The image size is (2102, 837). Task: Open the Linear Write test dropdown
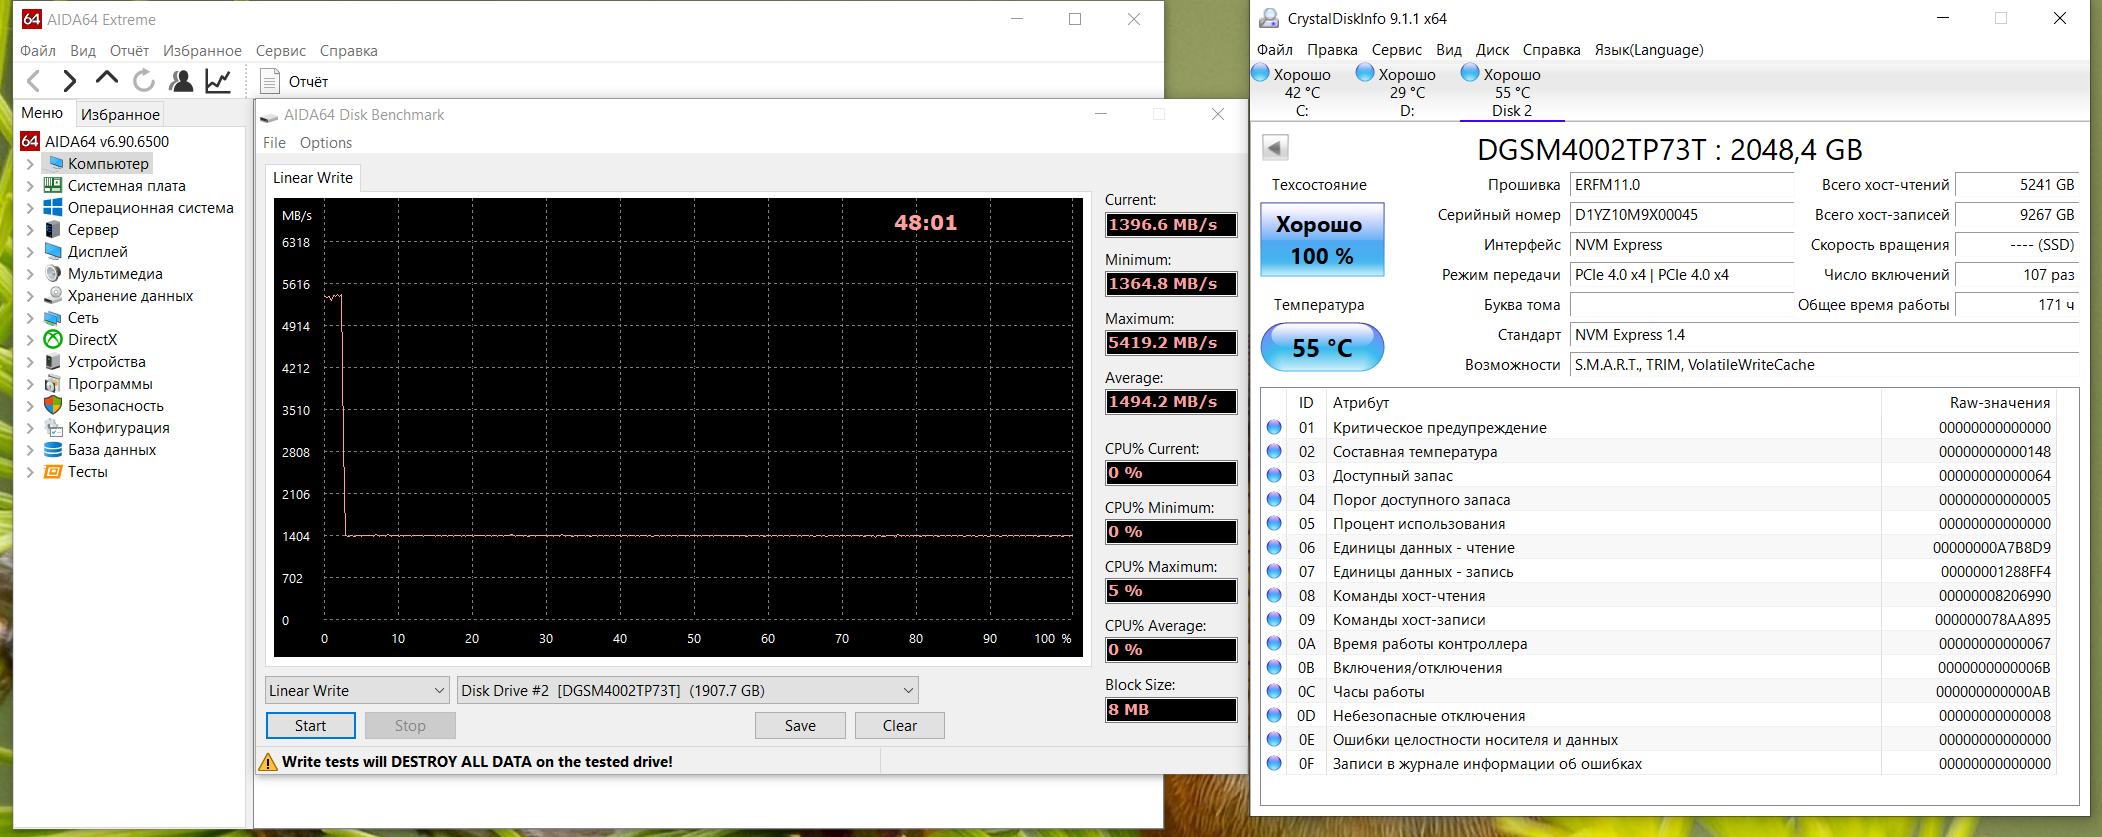tap(357, 690)
